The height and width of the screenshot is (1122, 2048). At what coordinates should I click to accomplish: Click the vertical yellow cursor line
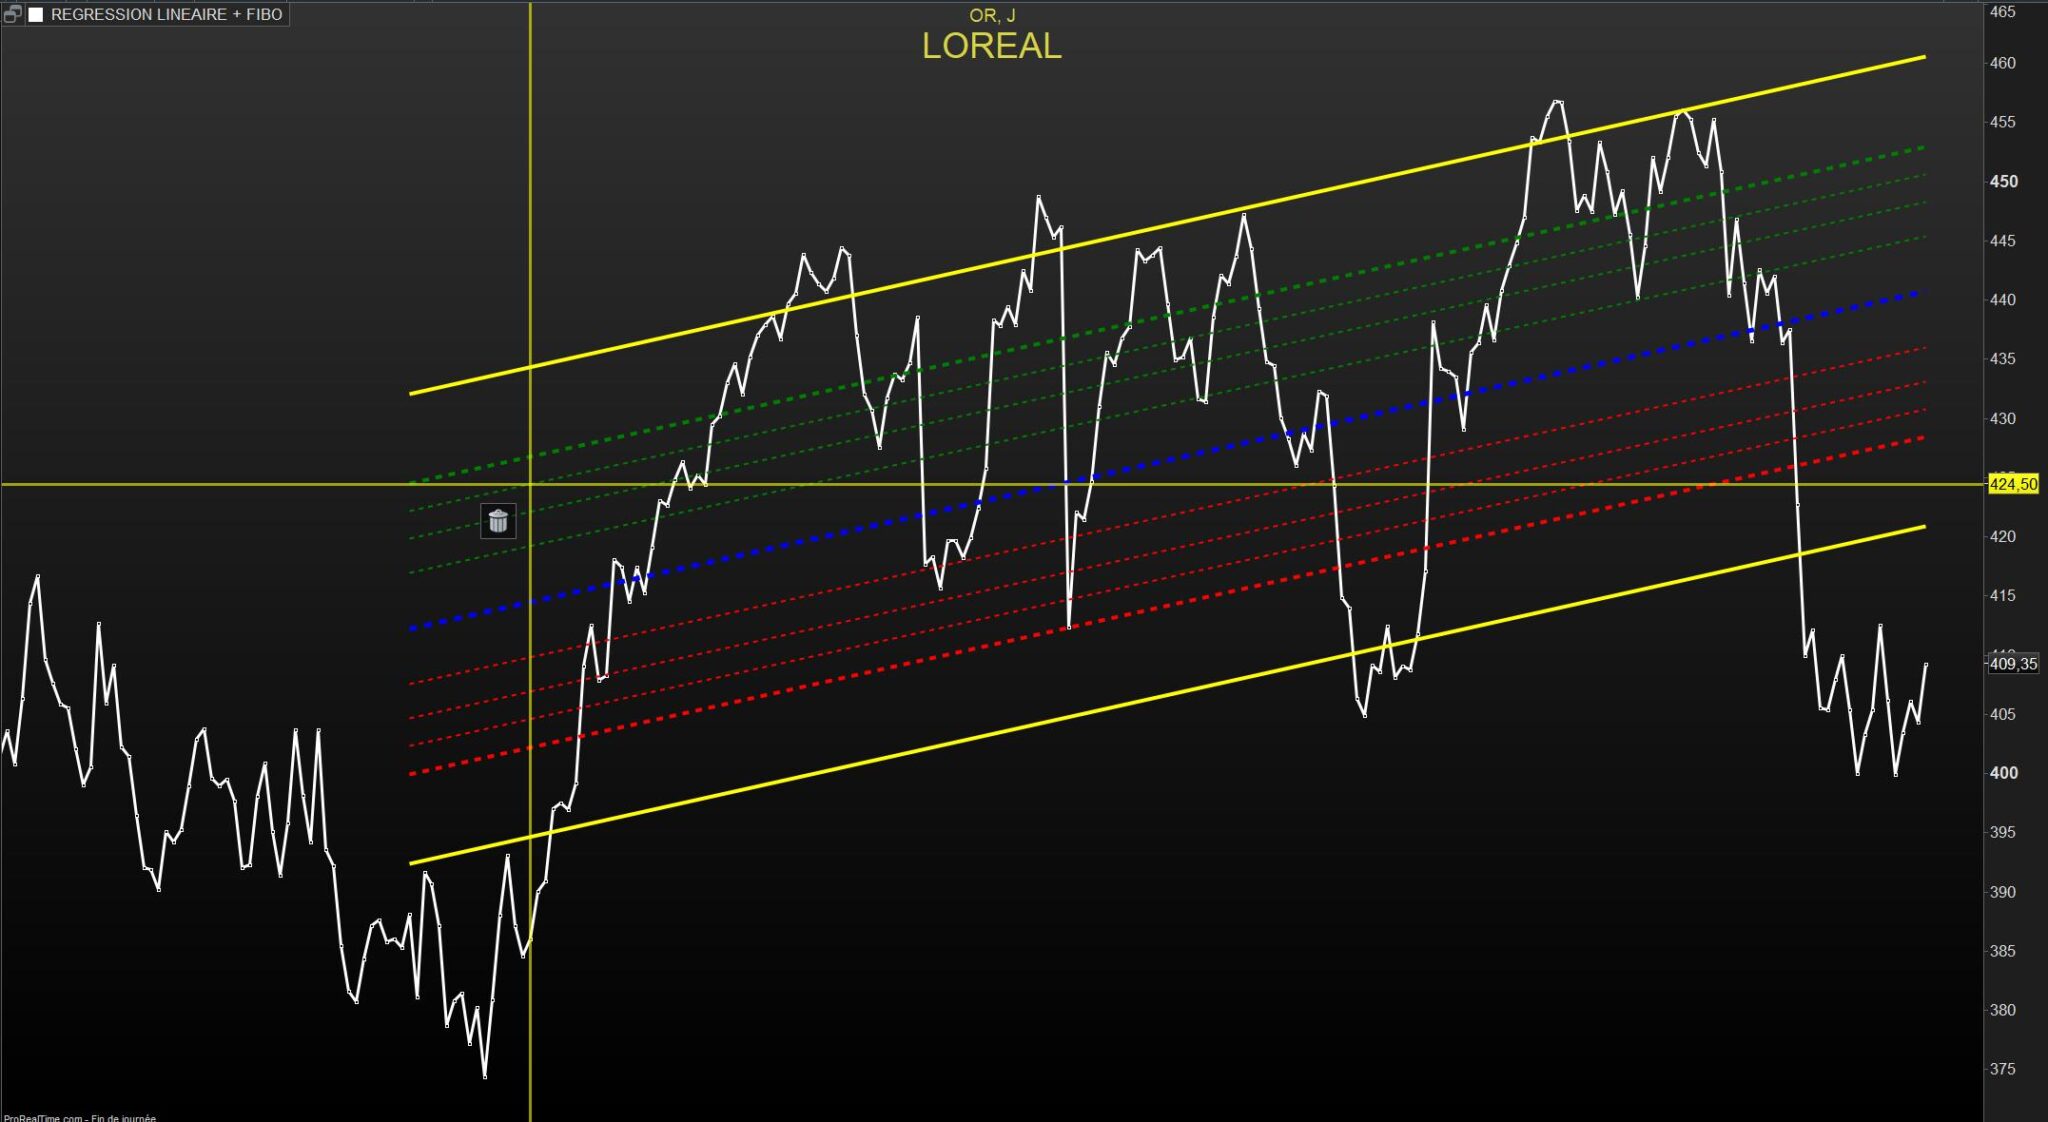pyautogui.click(x=530, y=200)
